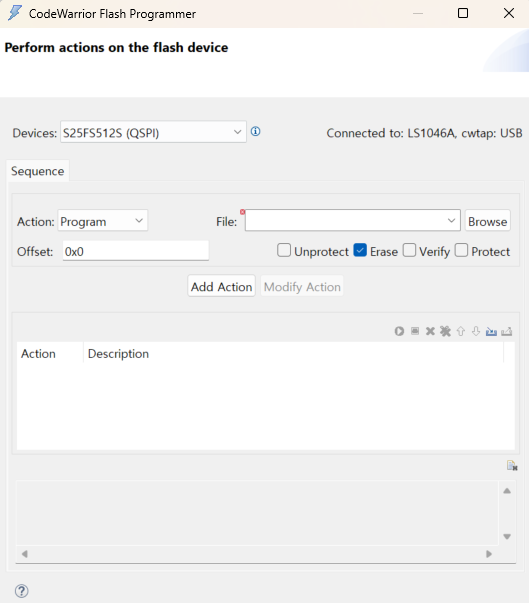Screen dimensions: 529x603
Task: Remove all actions with the double X icon
Action: (445, 331)
